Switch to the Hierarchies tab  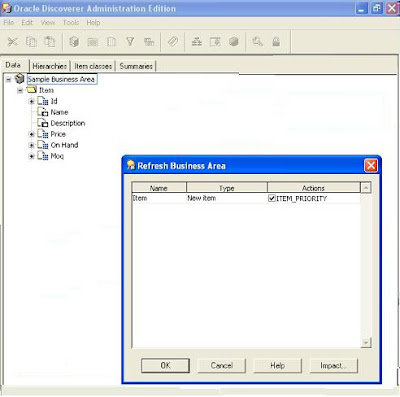50,66
